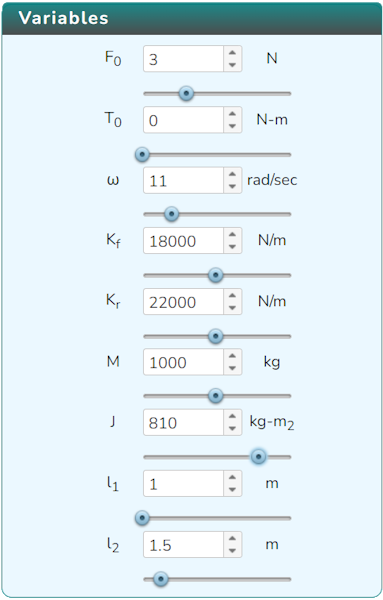
Task: Increase the Kr stiffness value
Action: coord(232,296)
